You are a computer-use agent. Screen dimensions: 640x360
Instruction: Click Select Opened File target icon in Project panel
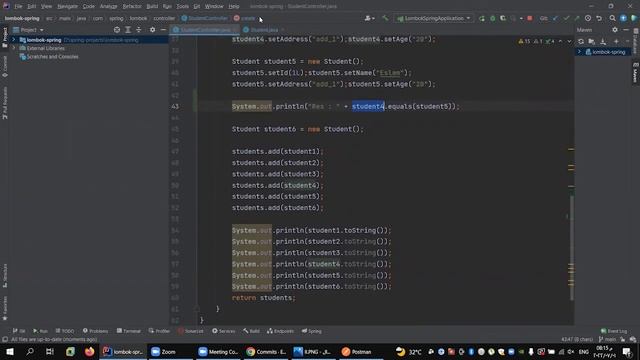(x=117, y=30)
